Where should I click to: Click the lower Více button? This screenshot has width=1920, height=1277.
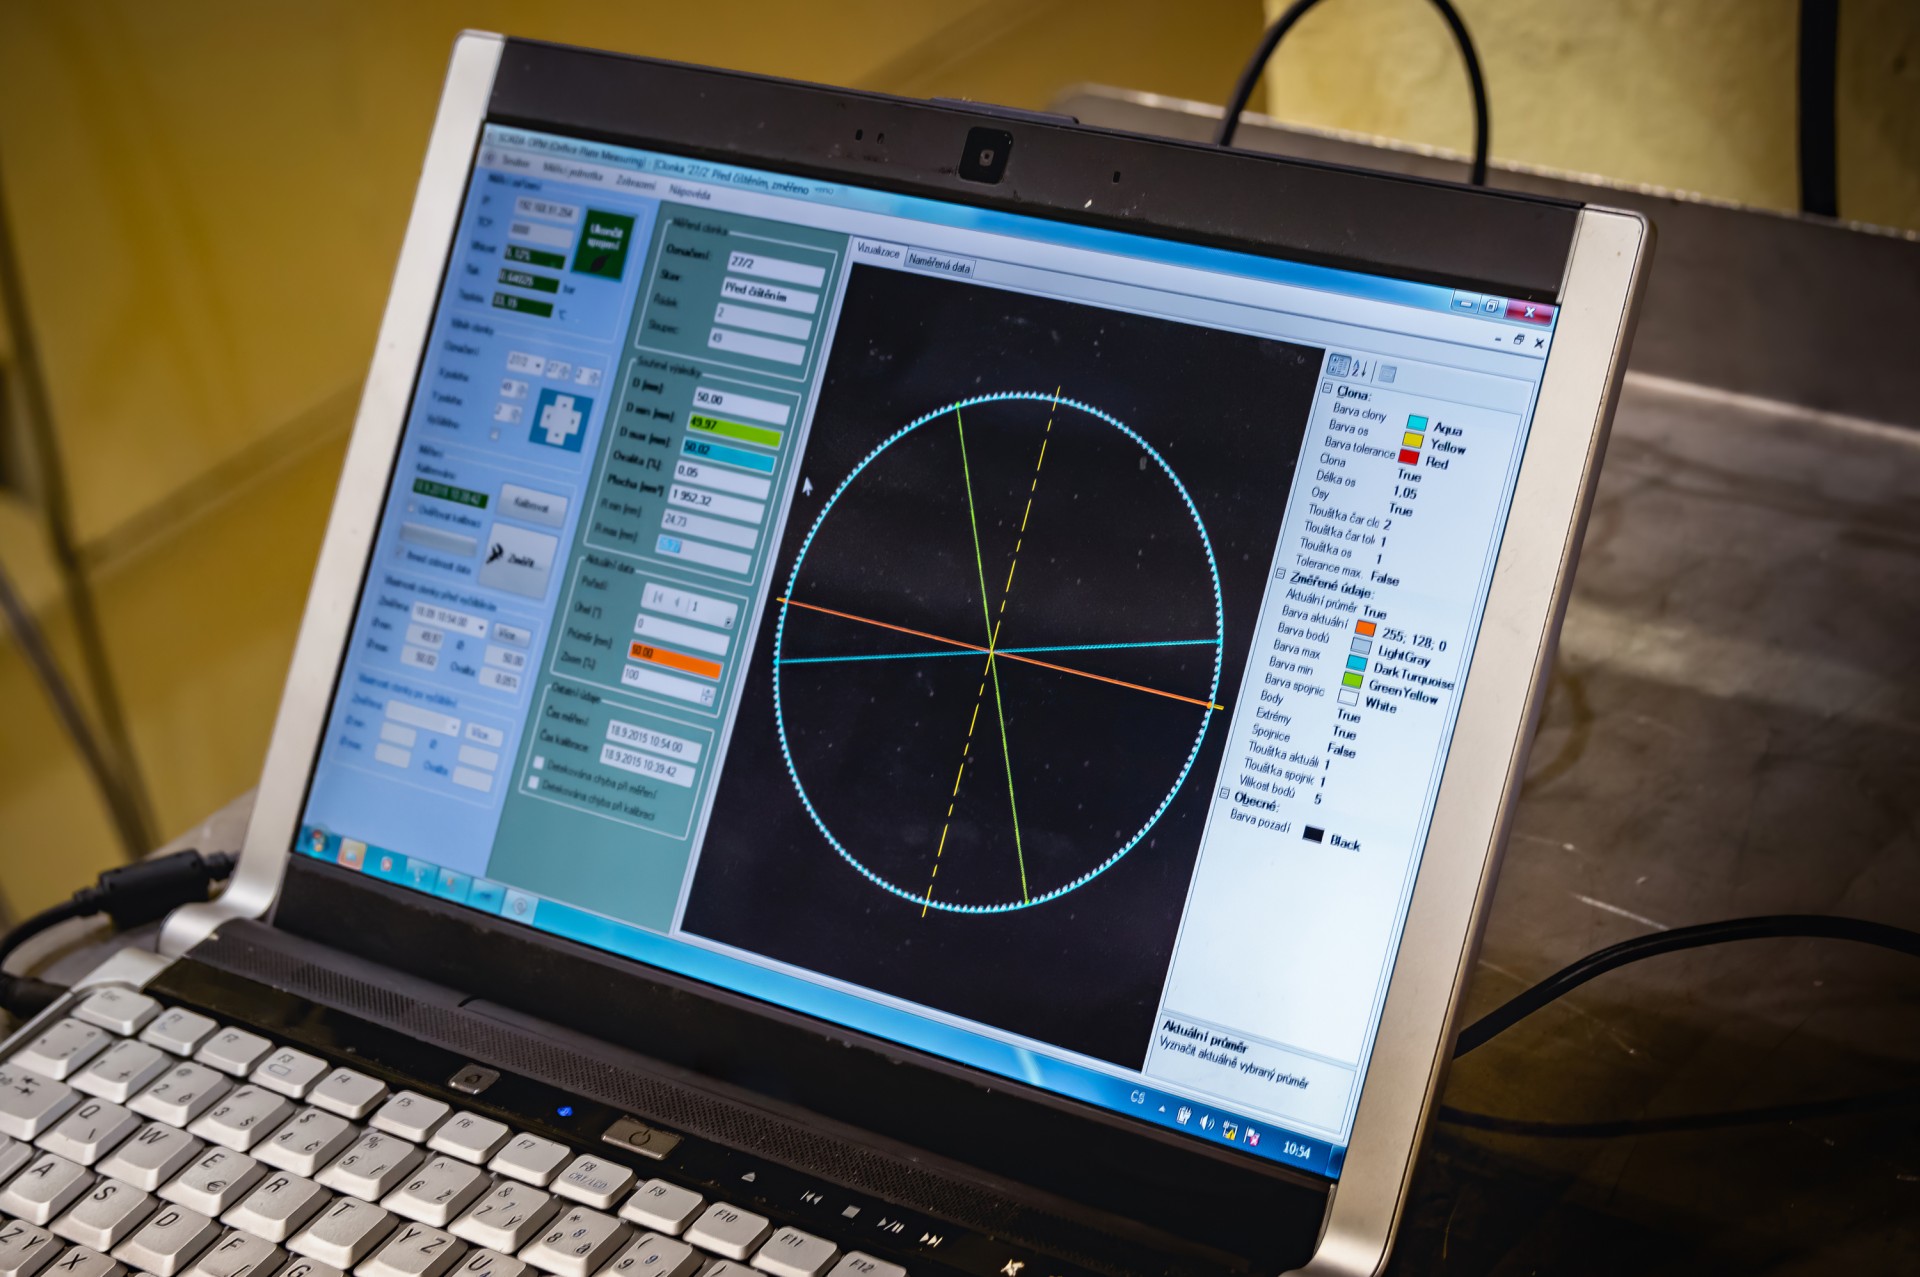click(x=484, y=735)
